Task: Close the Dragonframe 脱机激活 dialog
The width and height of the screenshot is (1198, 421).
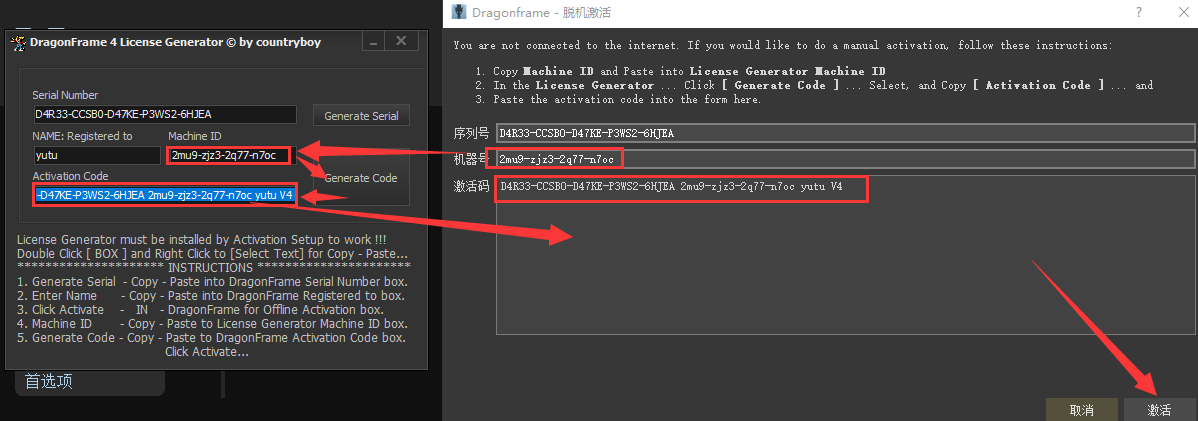Action: coord(1178,12)
